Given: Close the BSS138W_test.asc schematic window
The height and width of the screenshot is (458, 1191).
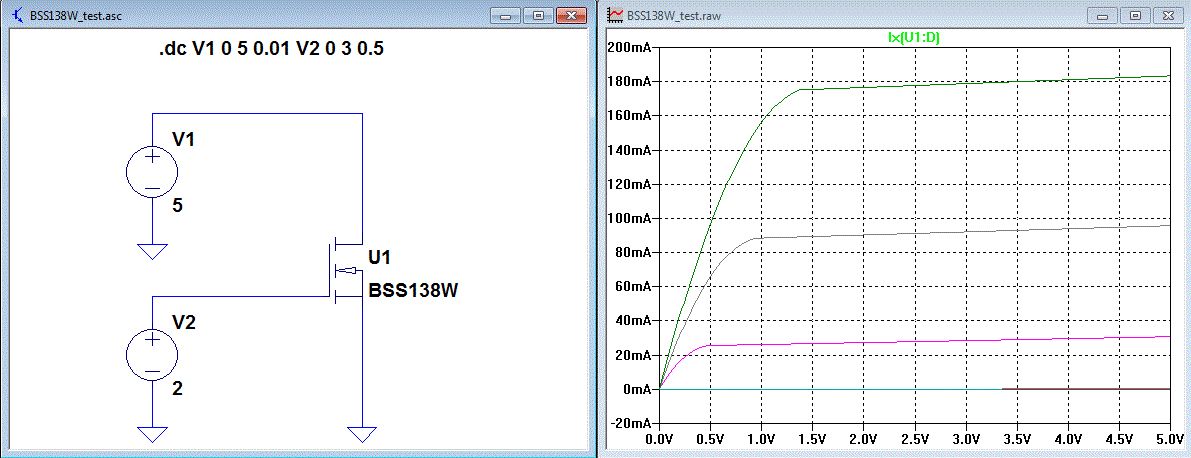Looking at the screenshot, I should click(571, 14).
